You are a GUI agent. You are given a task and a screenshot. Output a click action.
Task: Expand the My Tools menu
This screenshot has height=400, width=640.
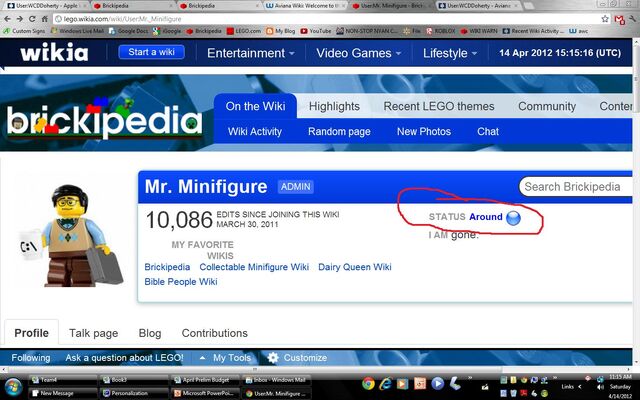[x=225, y=358]
